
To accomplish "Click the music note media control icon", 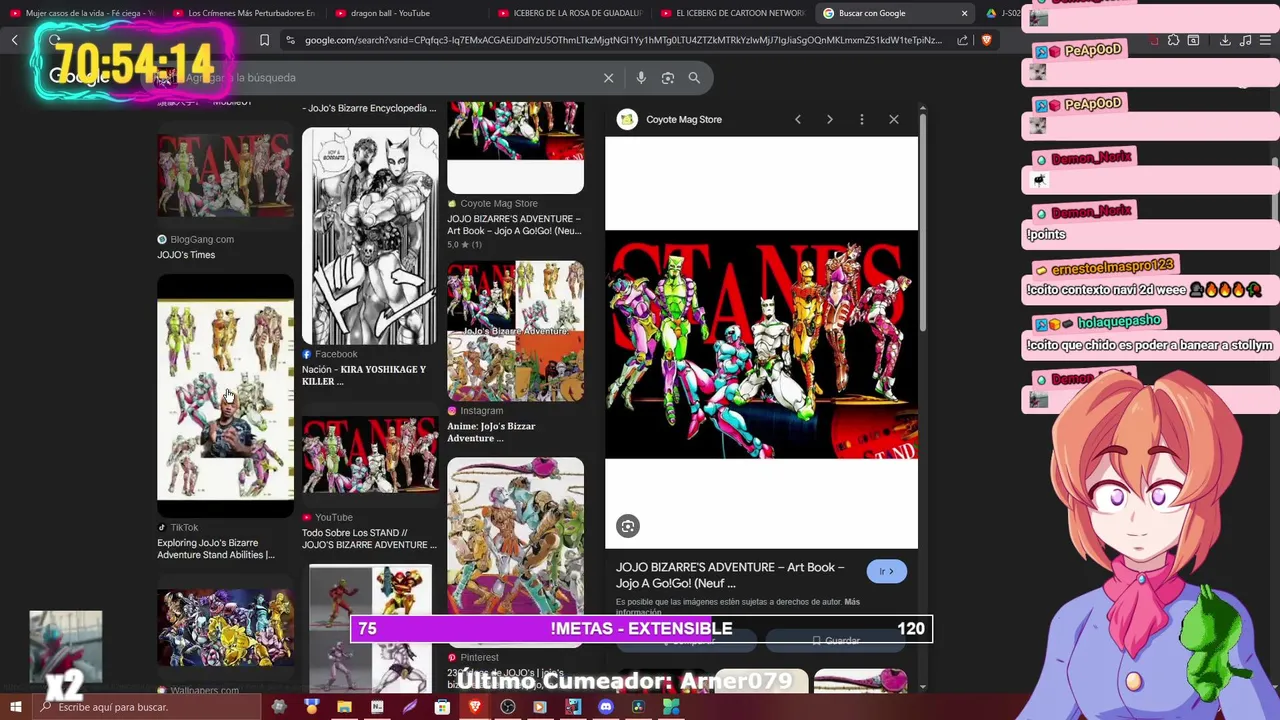I will 1245,40.
